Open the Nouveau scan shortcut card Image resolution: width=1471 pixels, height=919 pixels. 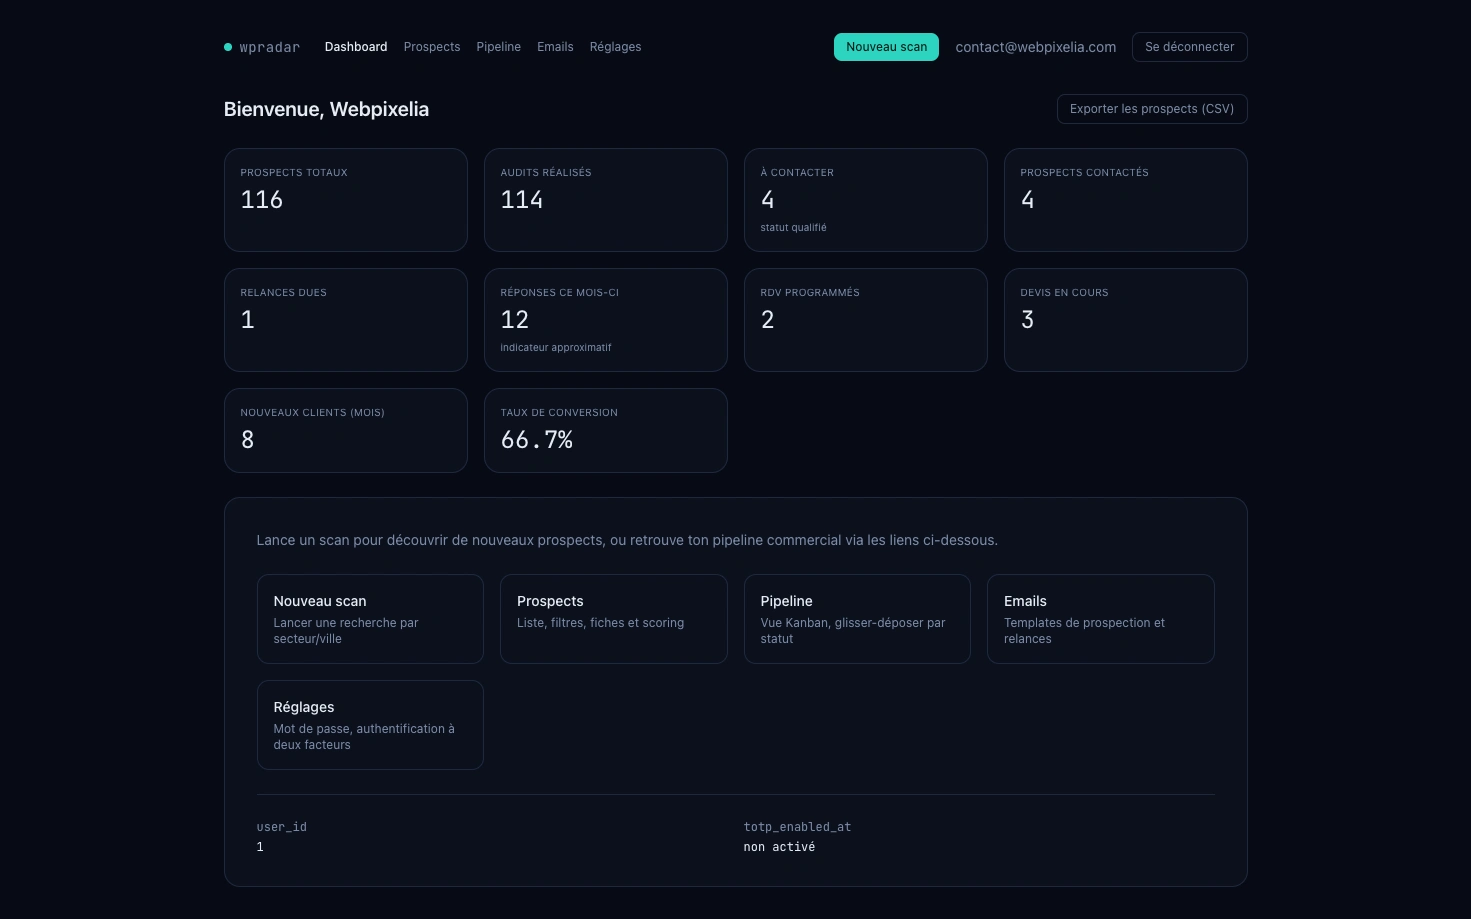pyautogui.click(x=370, y=619)
